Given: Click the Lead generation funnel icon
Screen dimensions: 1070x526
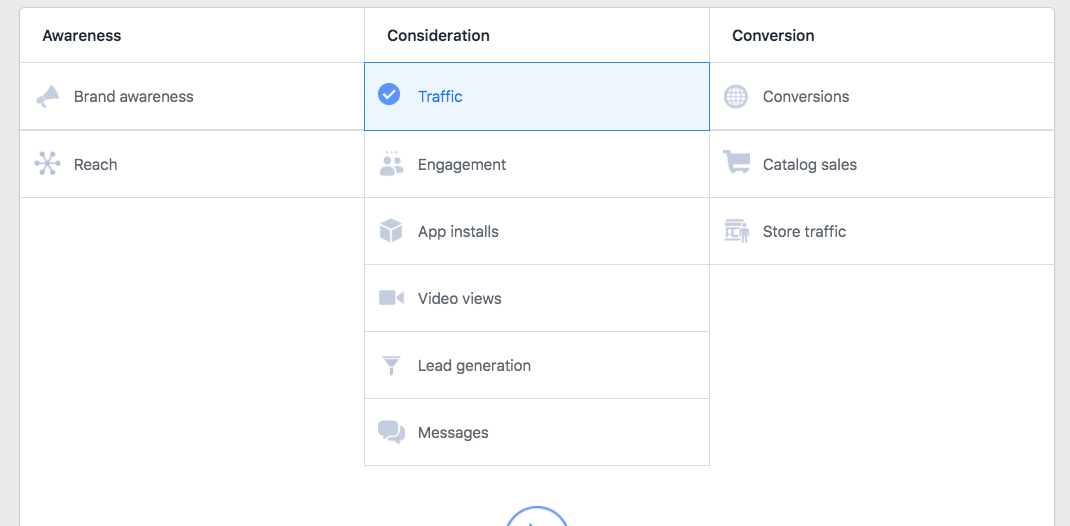Looking at the screenshot, I should coord(391,365).
